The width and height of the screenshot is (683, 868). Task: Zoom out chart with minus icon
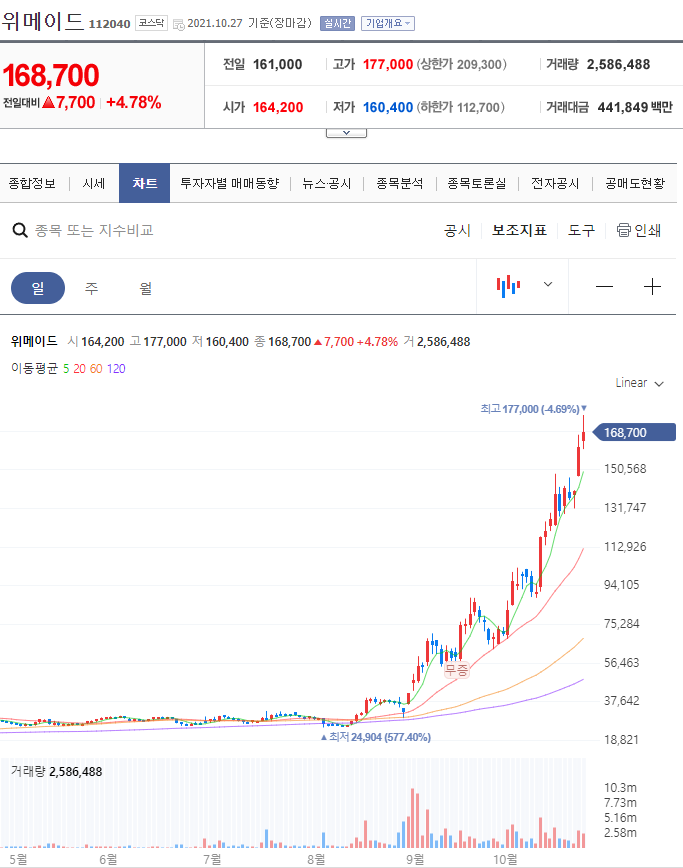pyautogui.click(x=604, y=287)
